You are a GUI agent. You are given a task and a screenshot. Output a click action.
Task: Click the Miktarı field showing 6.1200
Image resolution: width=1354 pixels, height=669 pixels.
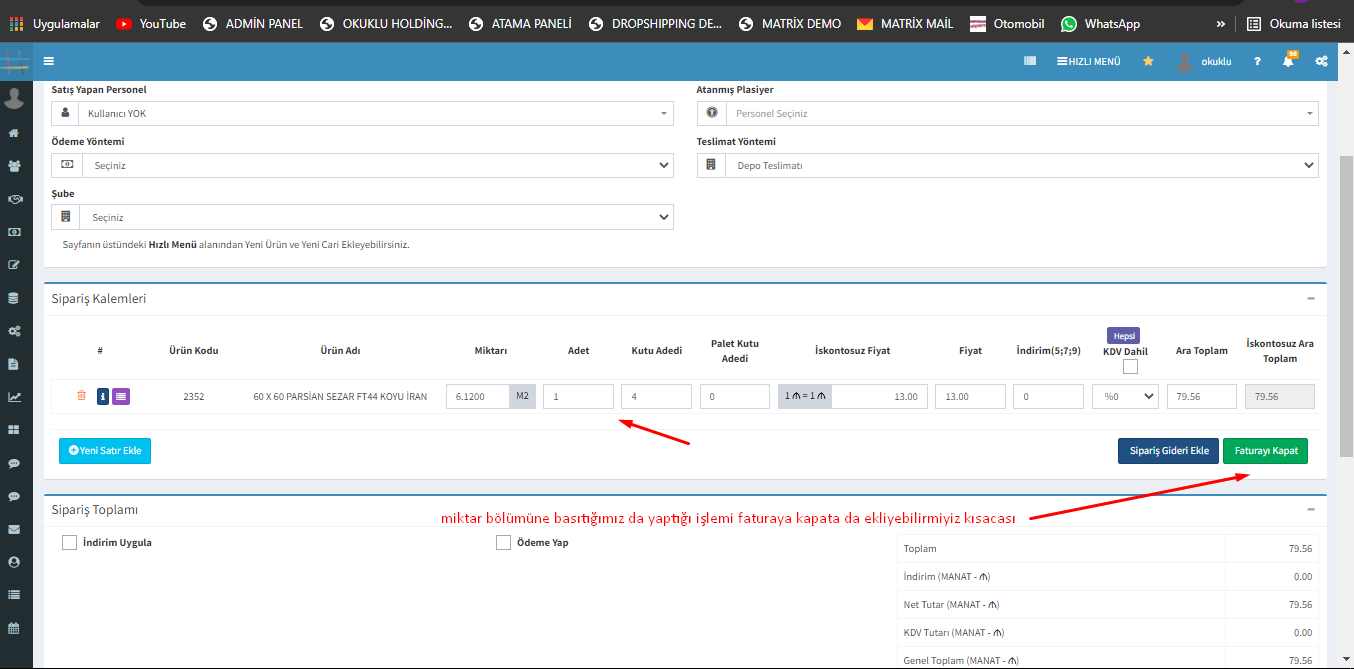(x=477, y=397)
